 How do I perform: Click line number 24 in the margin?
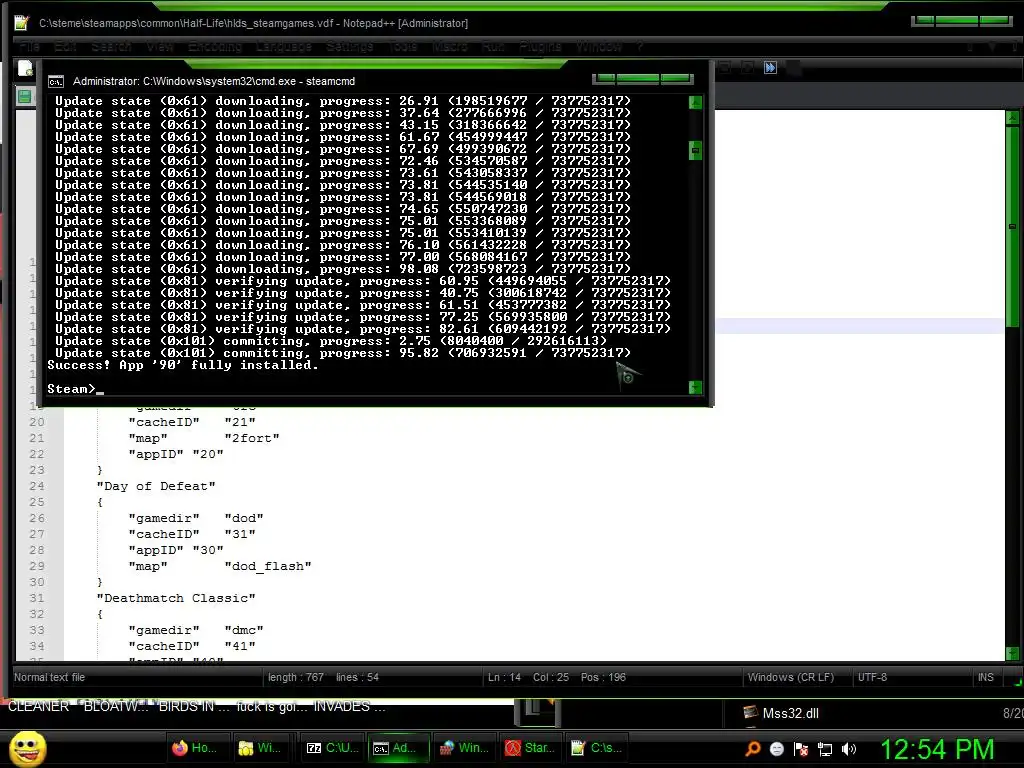tap(37, 486)
